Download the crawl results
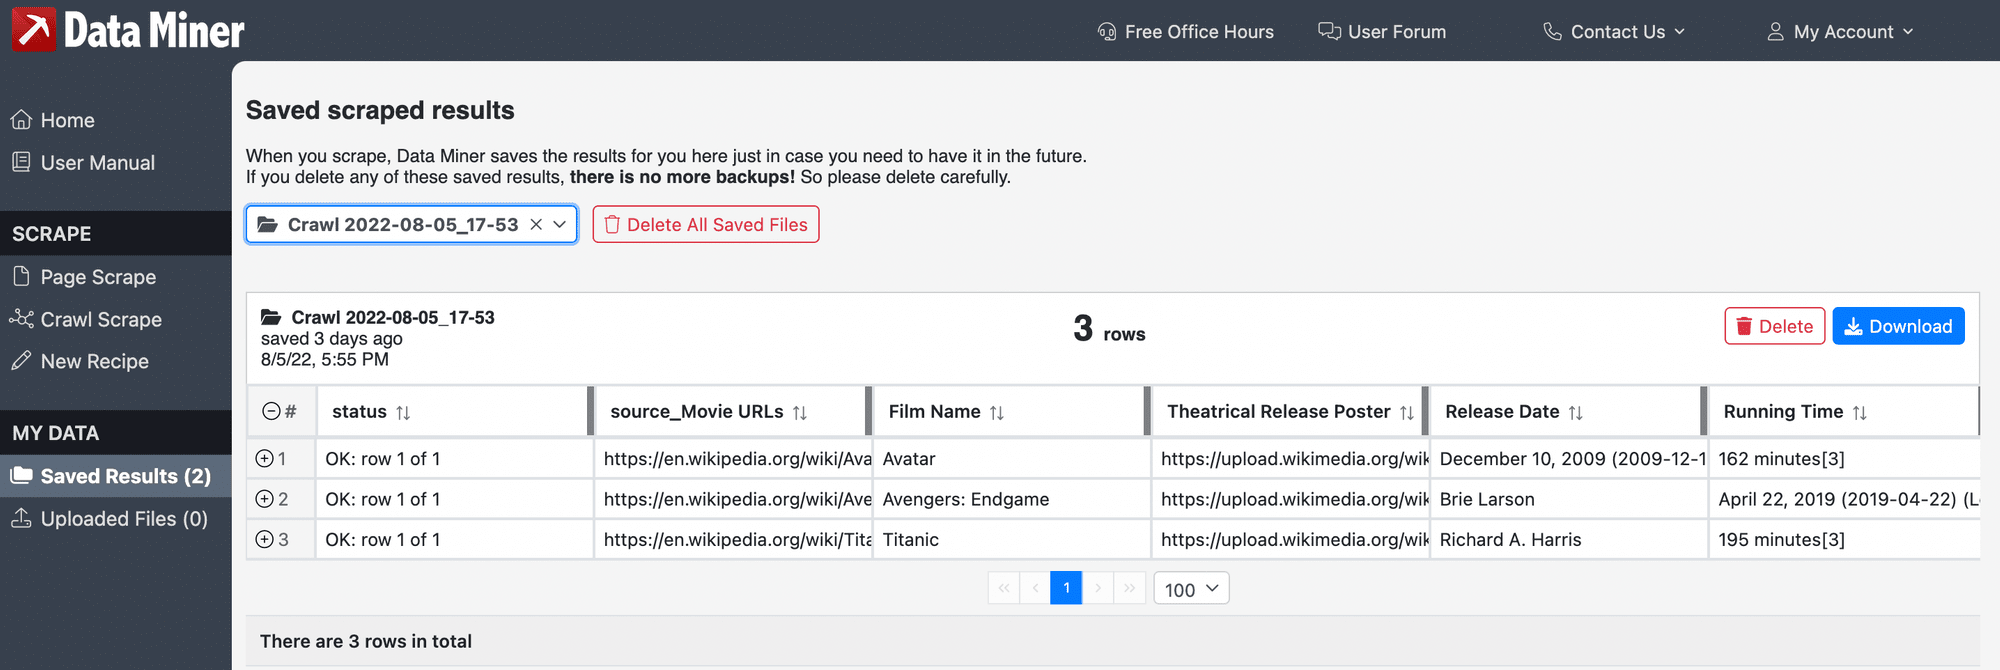Image resolution: width=2000 pixels, height=670 pixels. point(1898,326)
